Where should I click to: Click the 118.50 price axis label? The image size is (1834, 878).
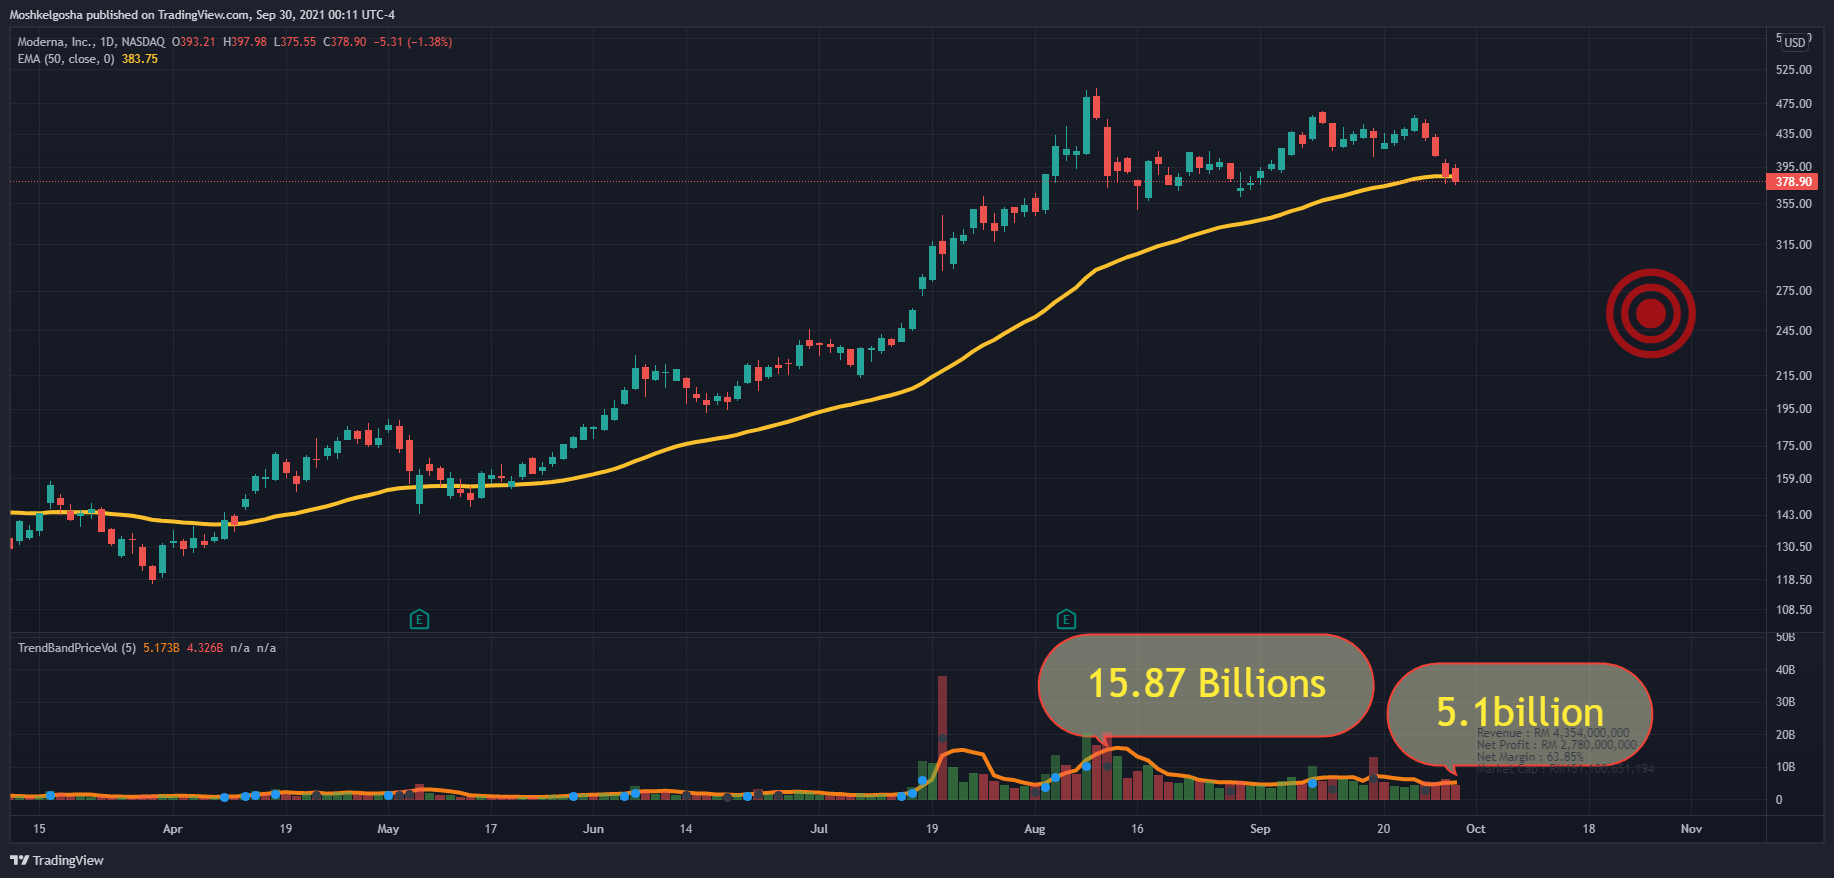(x=1794, y=580)
